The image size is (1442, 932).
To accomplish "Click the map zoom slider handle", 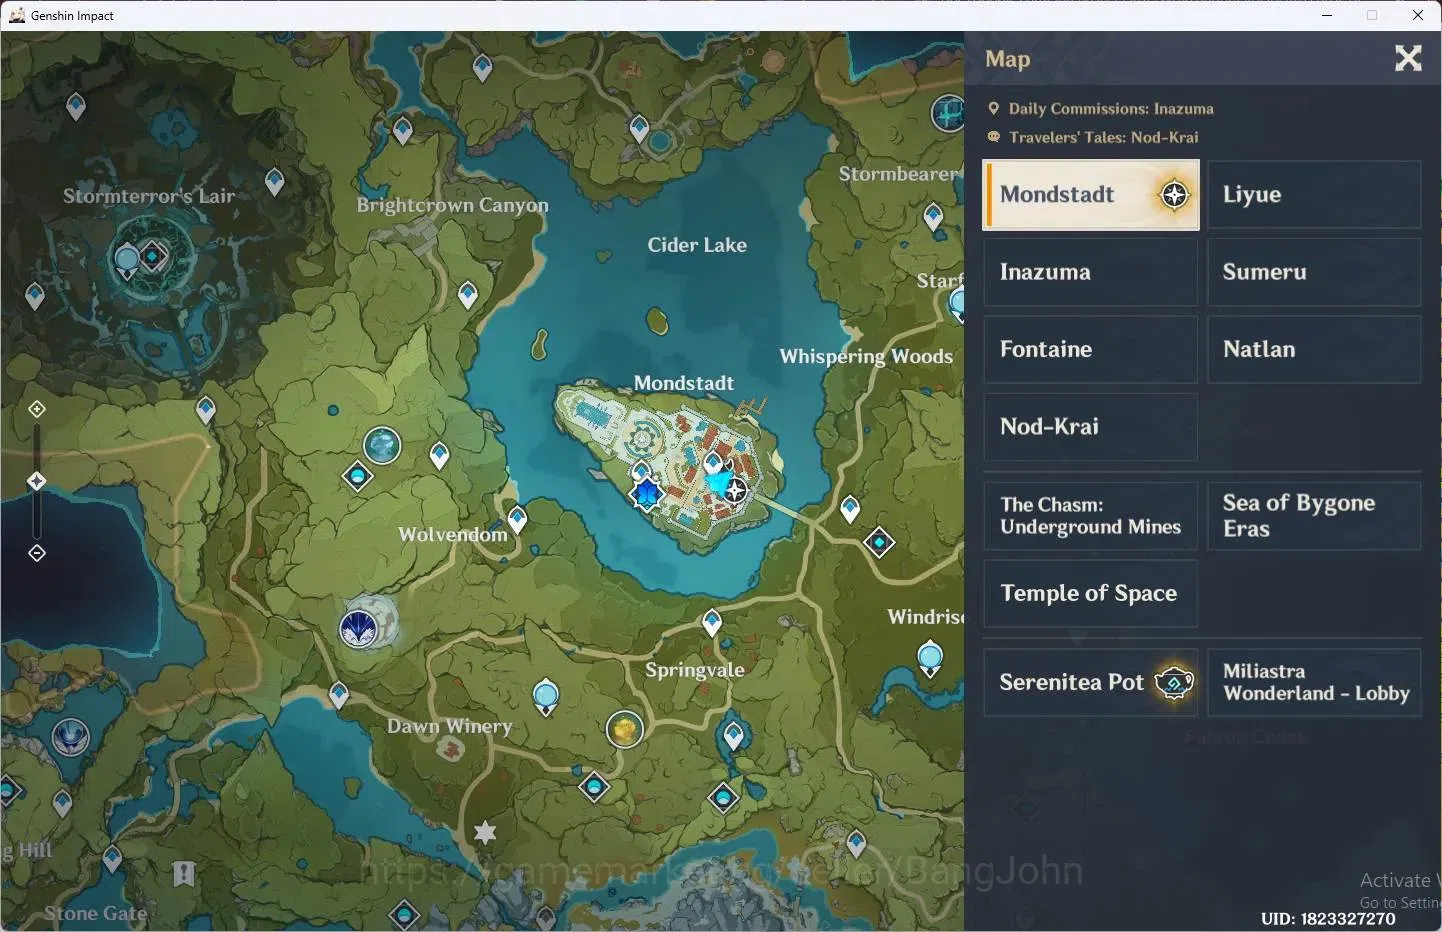I will click(37, 481).
